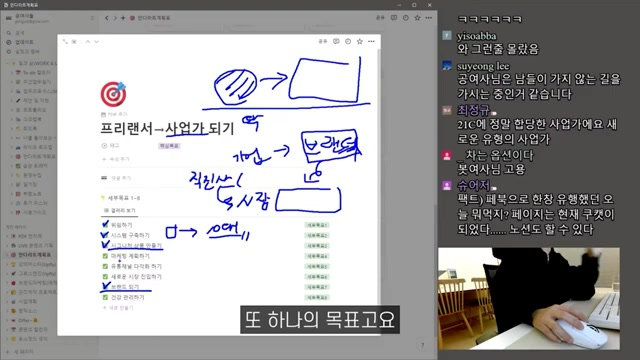Click webcam video thumbnail
The image size is (640, 360).
click(529, 298)
